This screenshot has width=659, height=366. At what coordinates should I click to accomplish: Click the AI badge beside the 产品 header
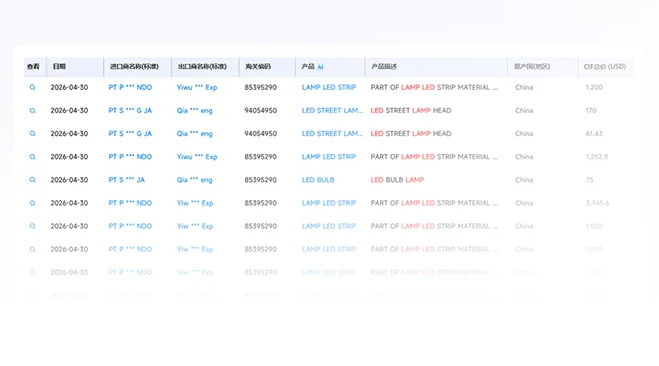320,67
